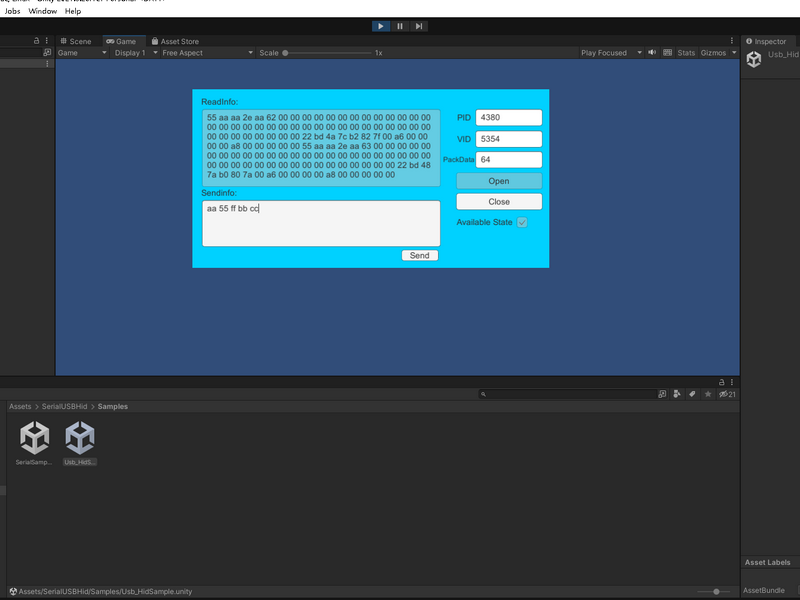
Task: Open the Window menu
Action: coord(43,11)
